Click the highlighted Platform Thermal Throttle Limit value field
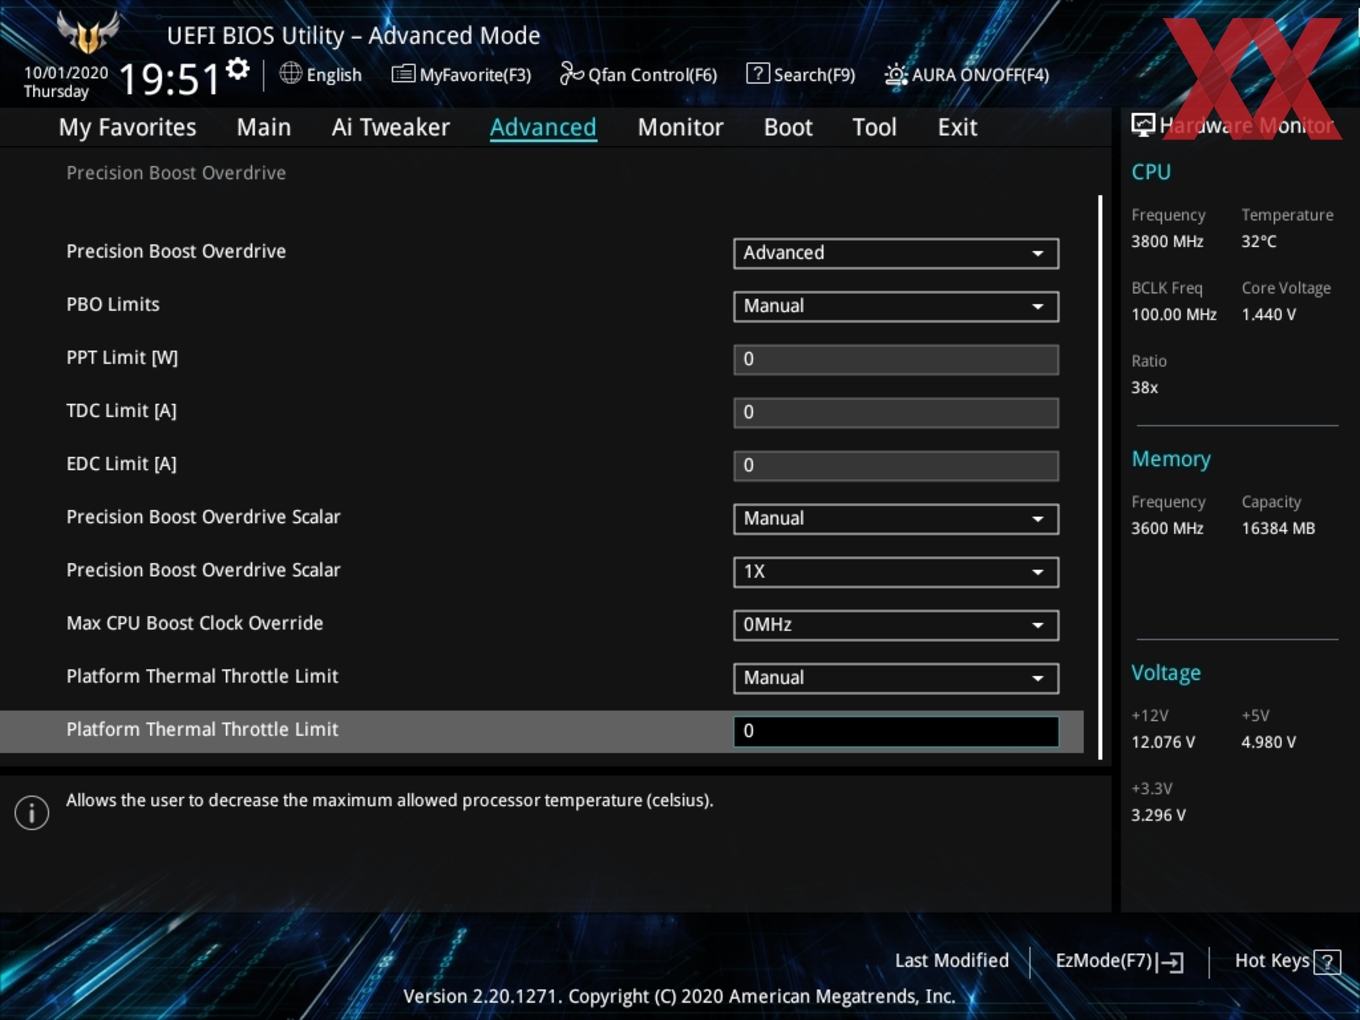 click(896, 731)
